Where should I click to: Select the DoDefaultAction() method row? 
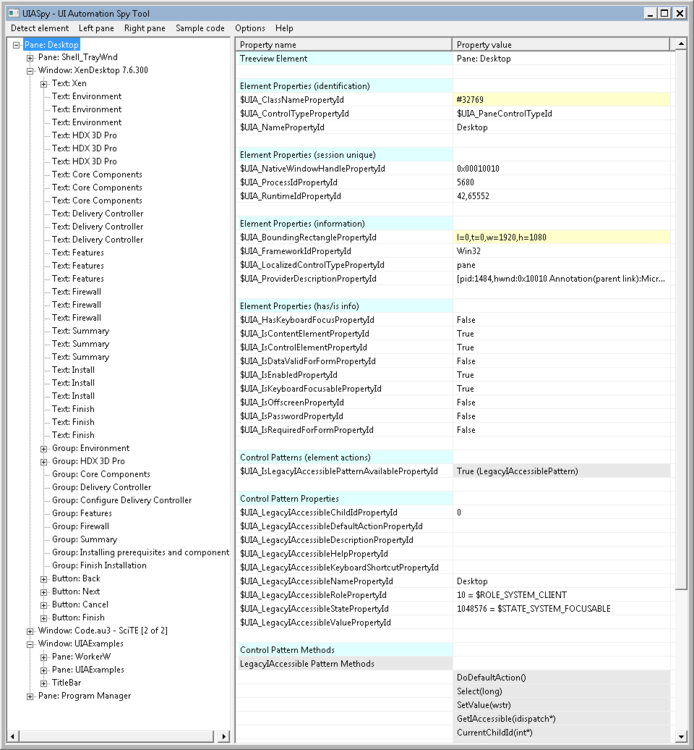pos(561,678)
